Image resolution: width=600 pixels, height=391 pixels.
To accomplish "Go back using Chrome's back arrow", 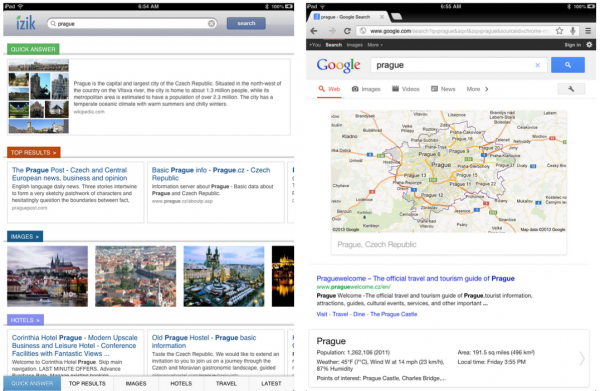I will pos(314,31).
